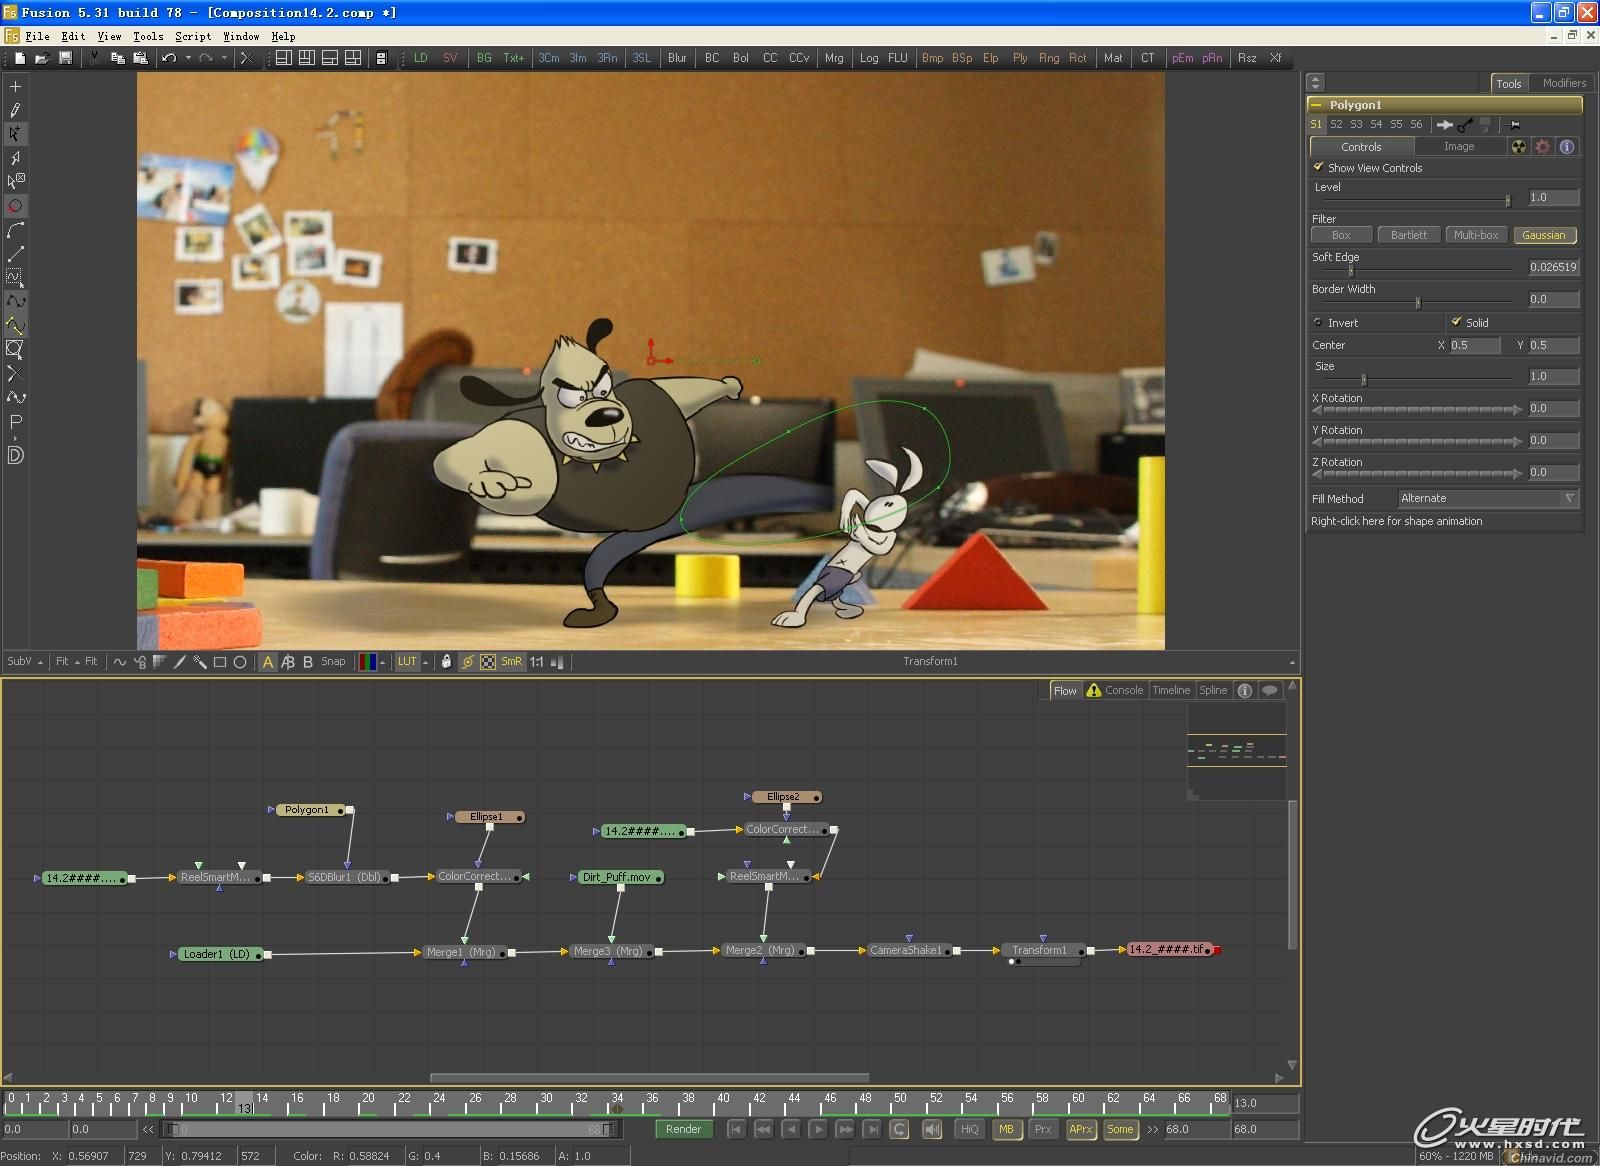
Task: Add a Color Corrector with the CC button
Action: click(770, 58)
